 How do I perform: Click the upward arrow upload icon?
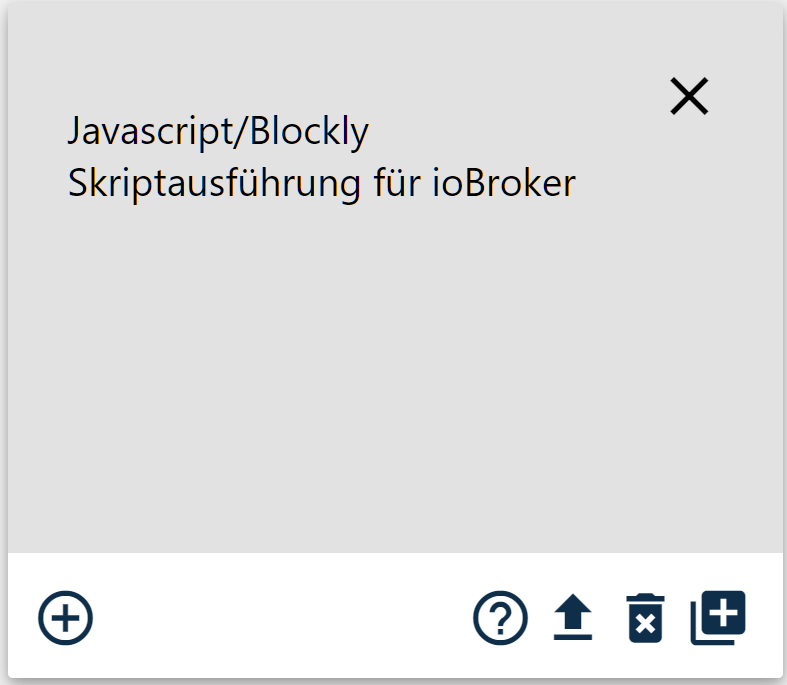coord(573,618)
